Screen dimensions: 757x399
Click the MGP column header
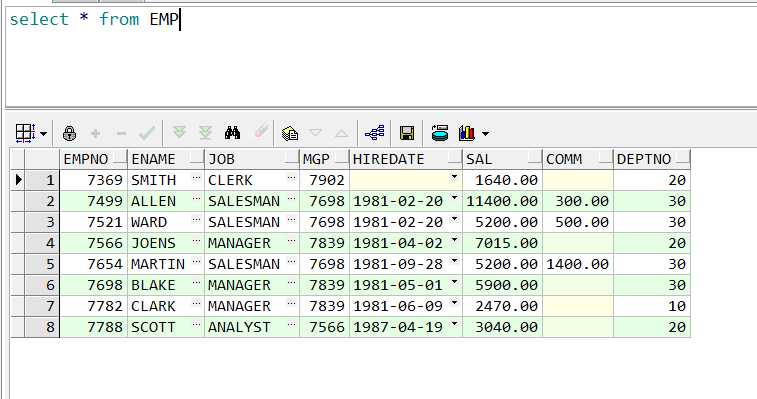coord(324,159)
